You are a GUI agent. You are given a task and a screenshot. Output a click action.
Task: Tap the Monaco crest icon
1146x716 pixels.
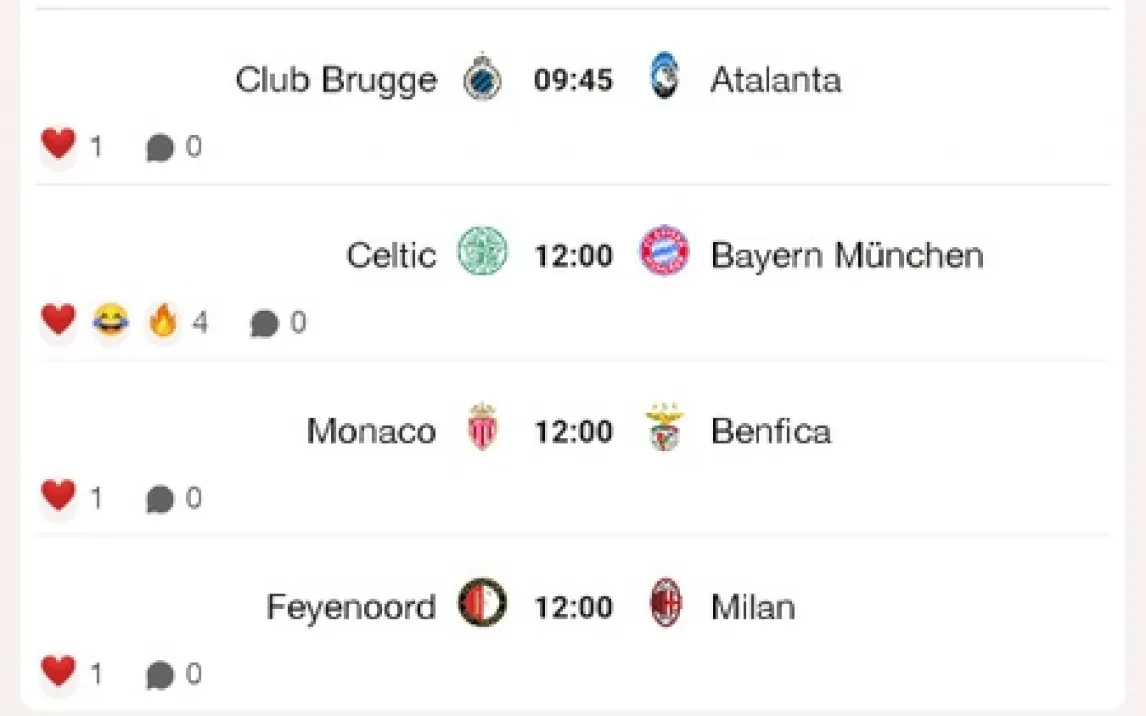tap(482, 427)
